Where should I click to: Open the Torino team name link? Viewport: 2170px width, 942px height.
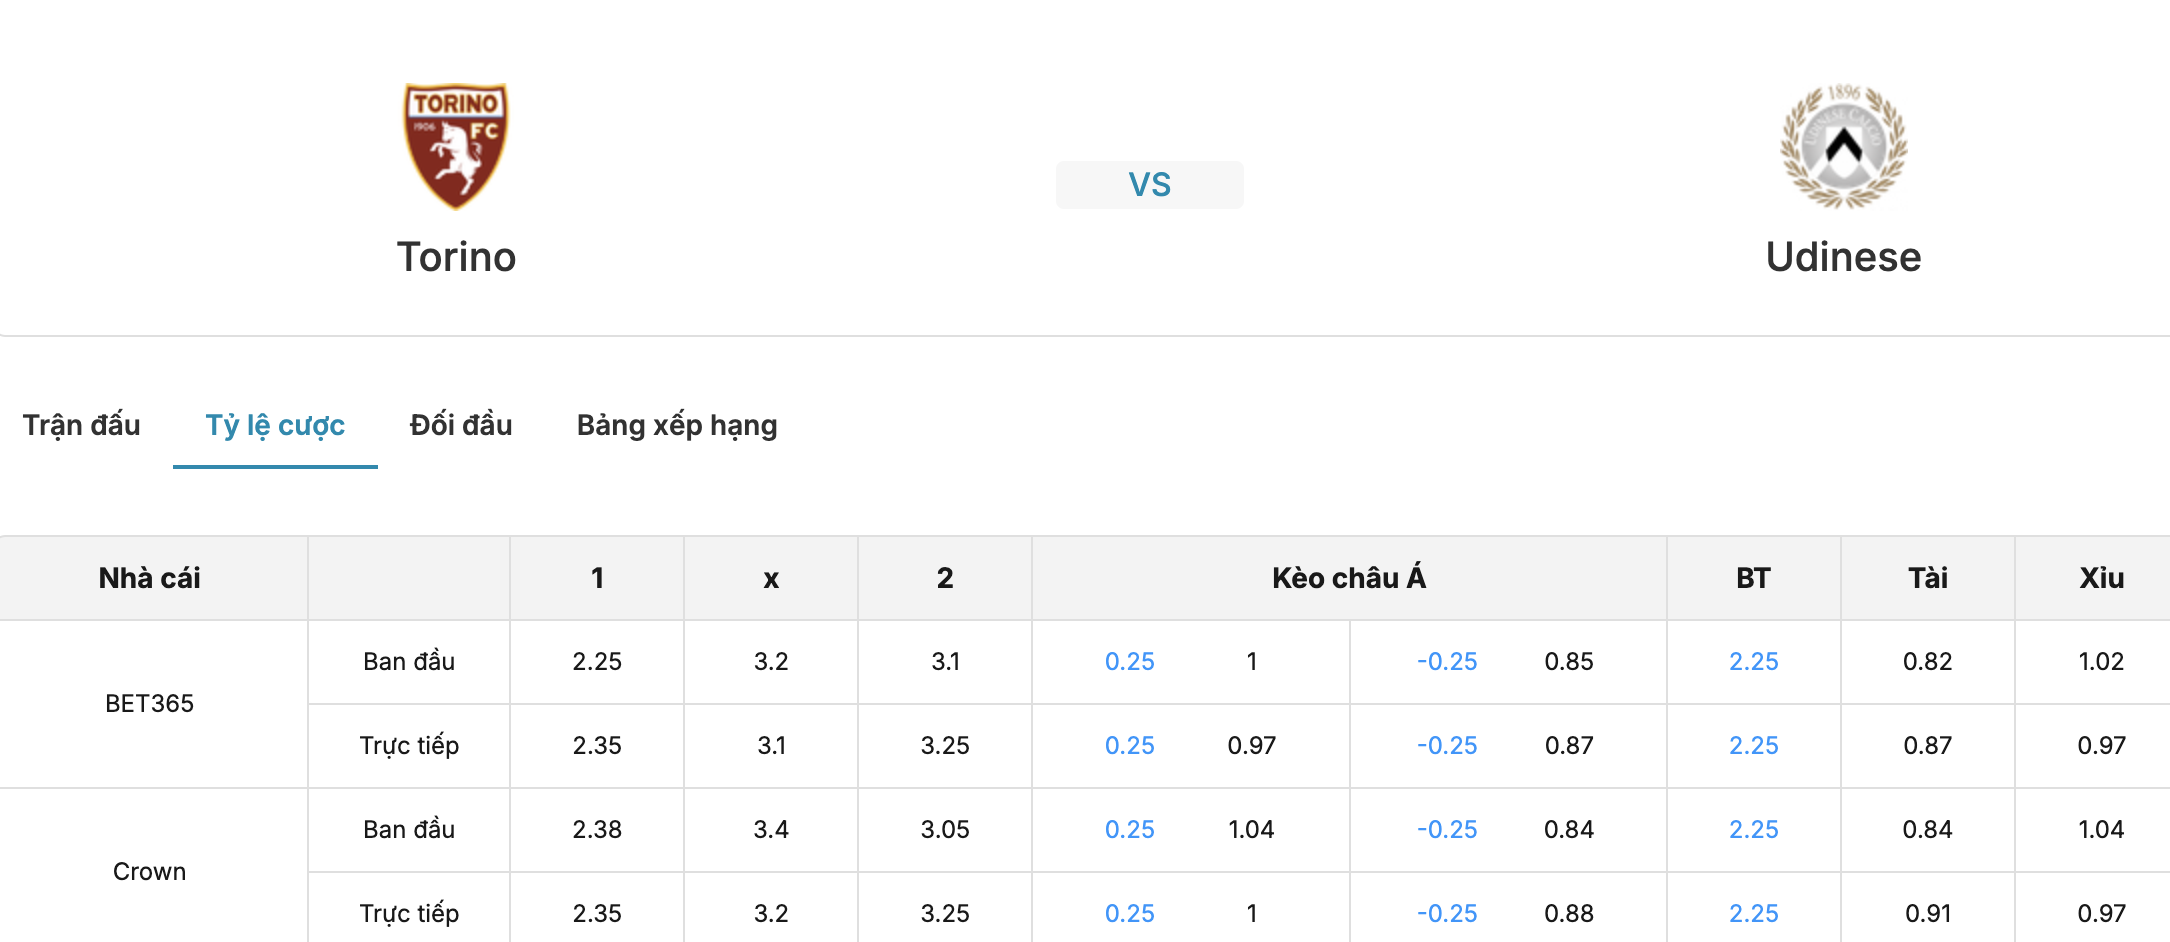pos(456,257)
